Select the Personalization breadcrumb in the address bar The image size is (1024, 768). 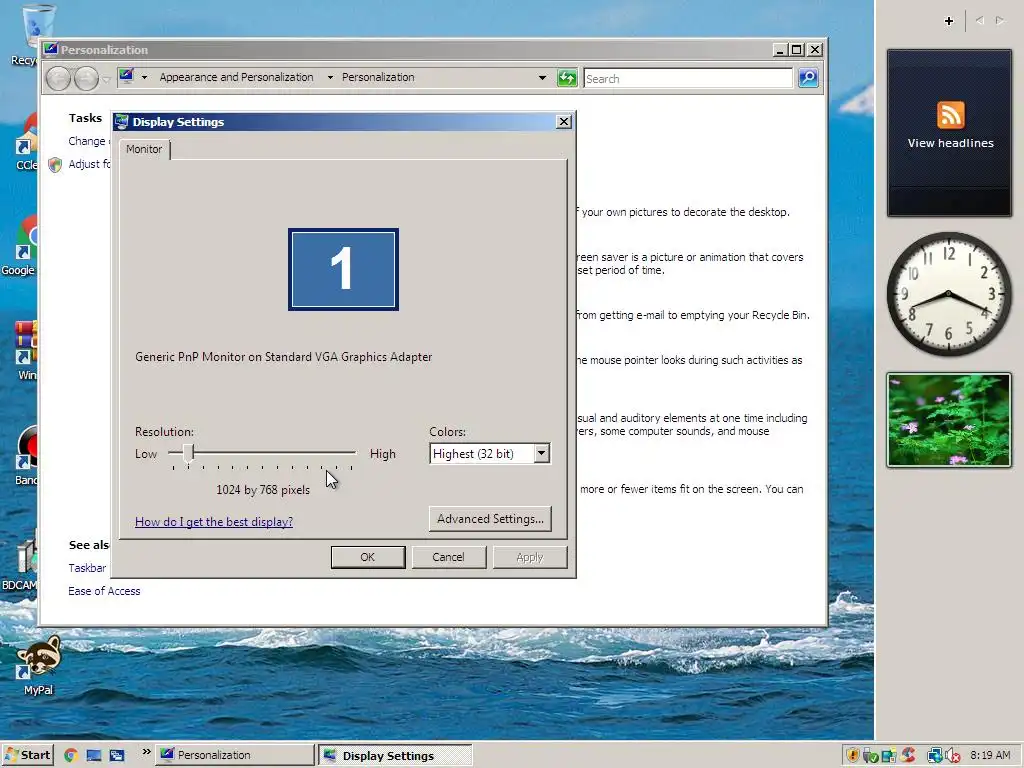coord(378,77)
